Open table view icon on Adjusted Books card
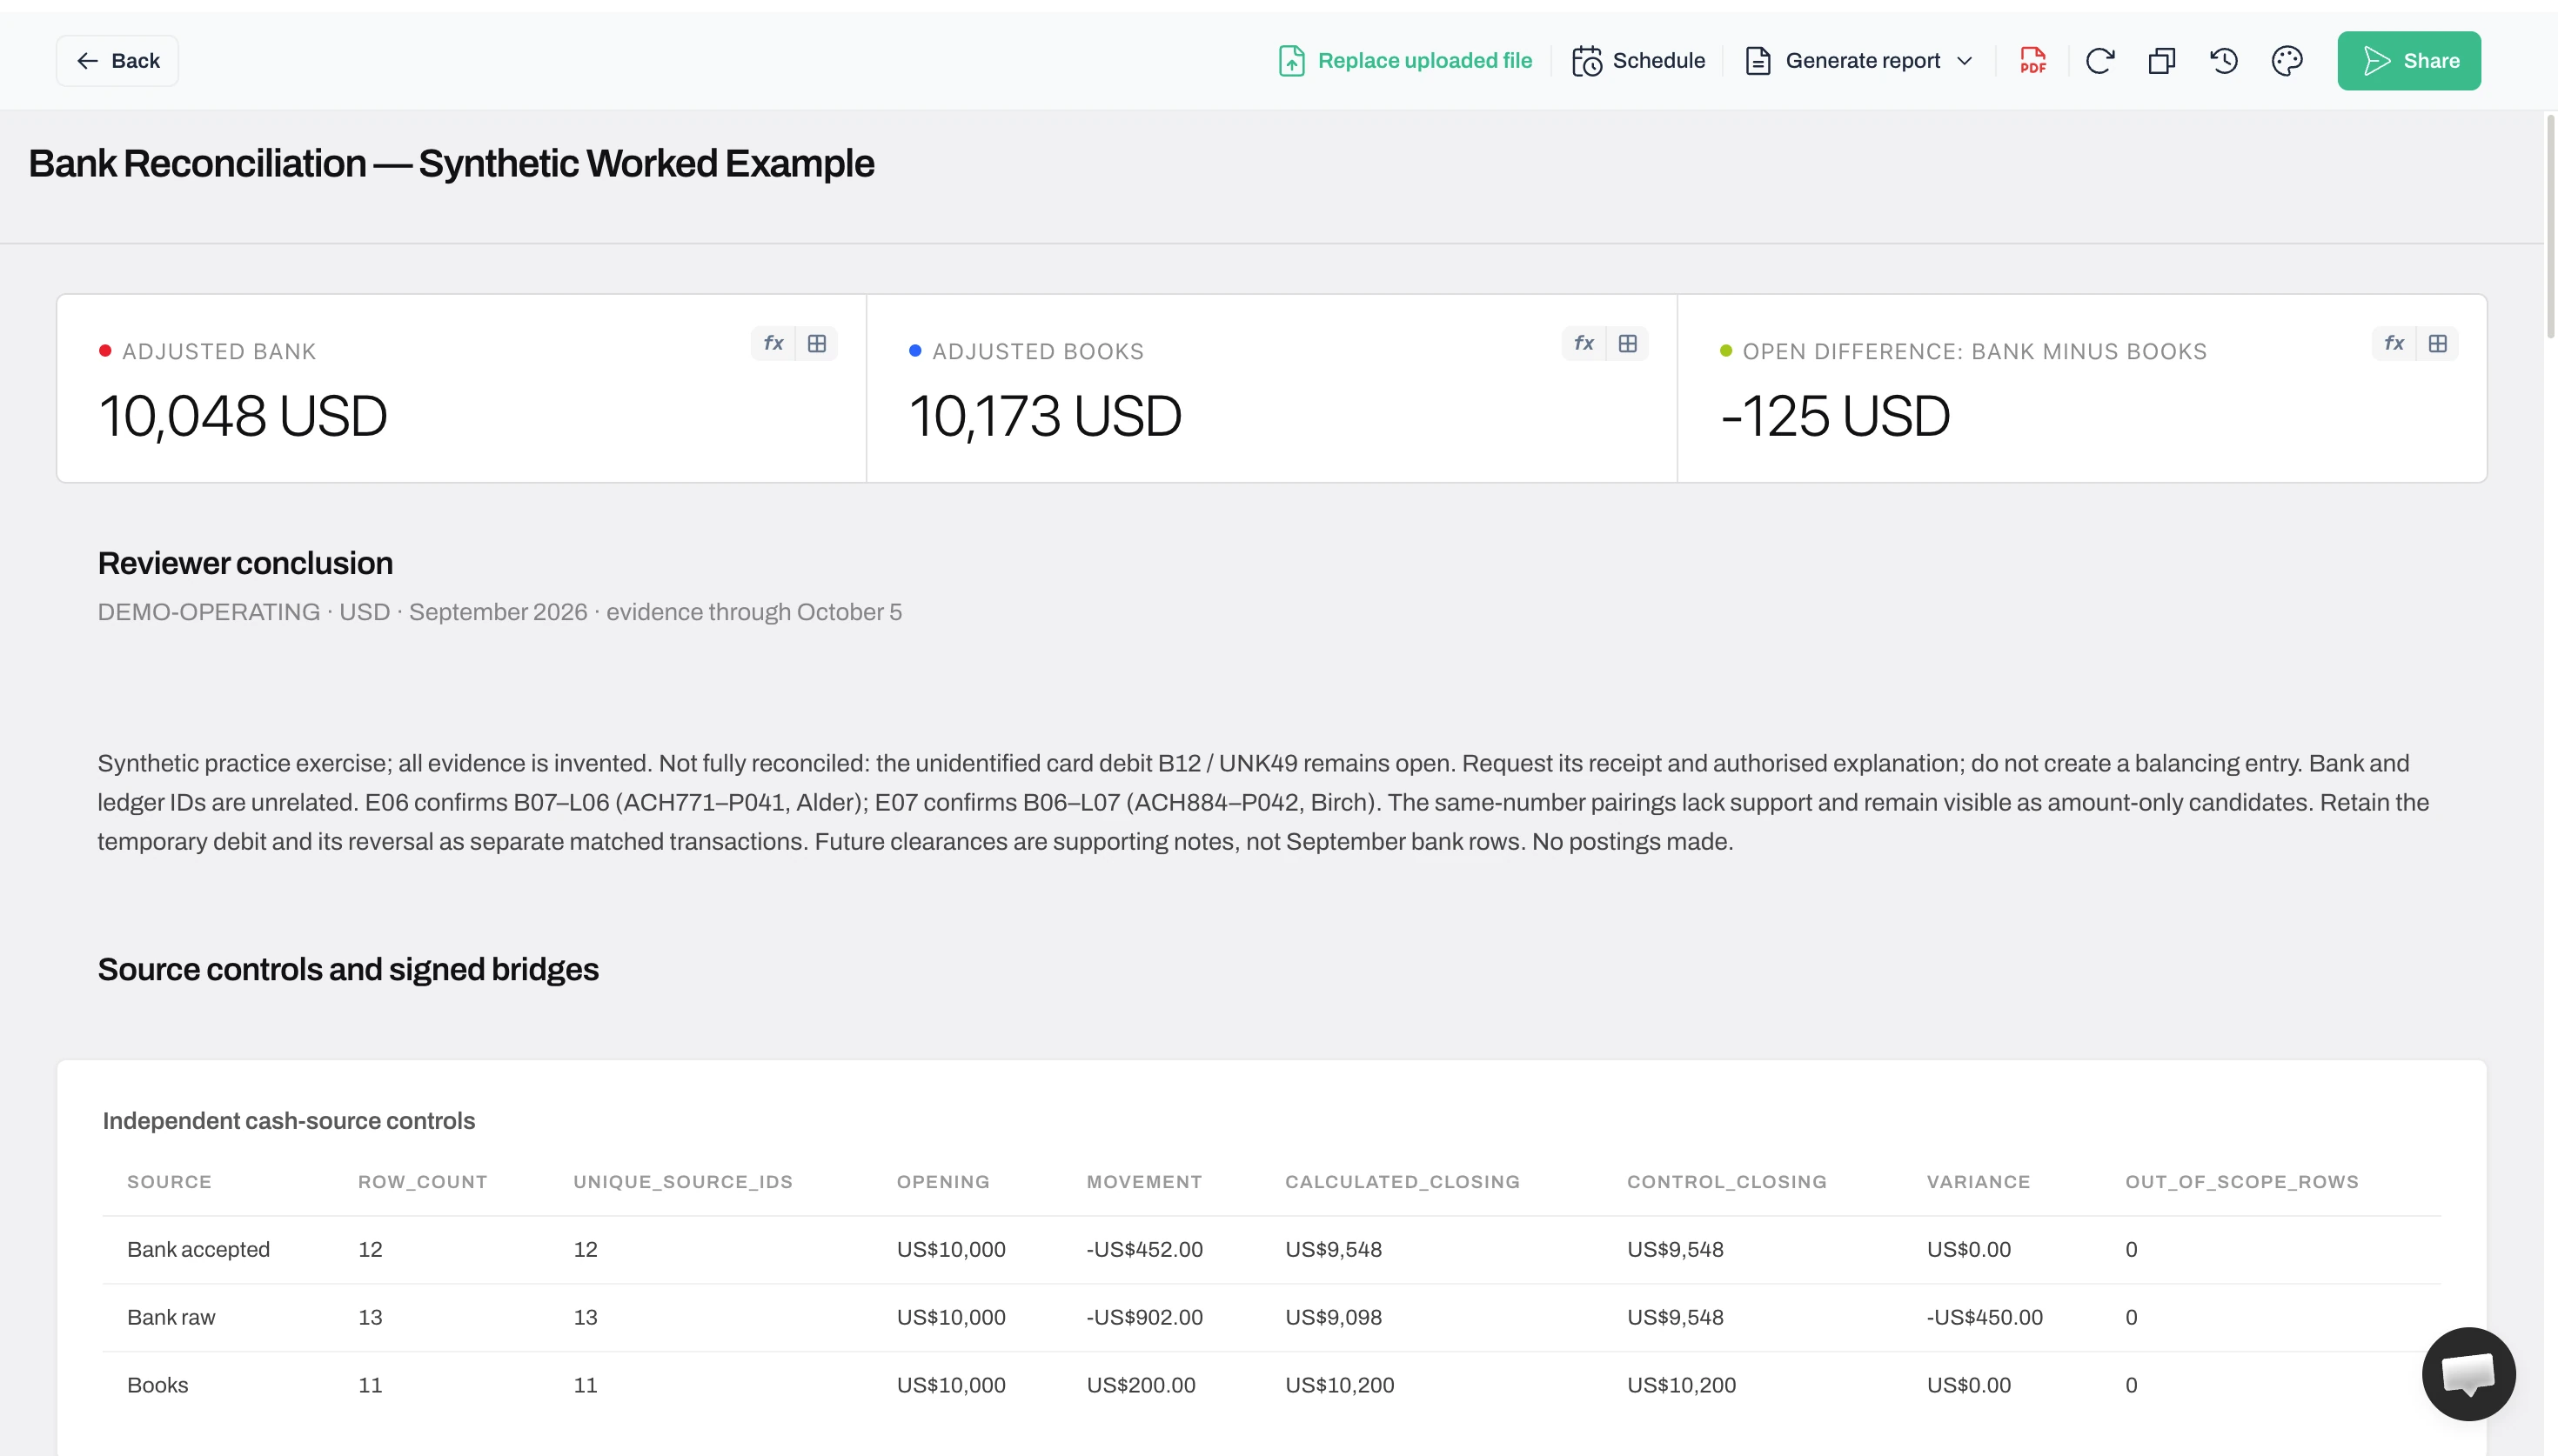The width and height of the screenshot is (2558, 1456). pos(1627,344)
